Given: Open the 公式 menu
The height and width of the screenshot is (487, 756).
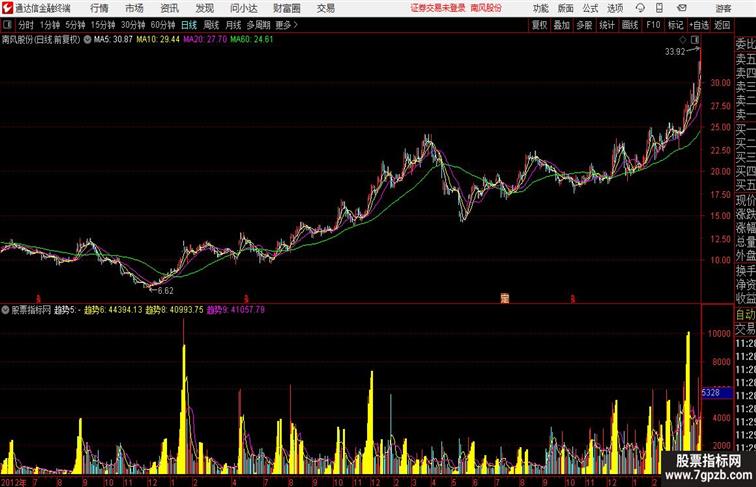Looking at the screenshot, I should click(590, 8).
